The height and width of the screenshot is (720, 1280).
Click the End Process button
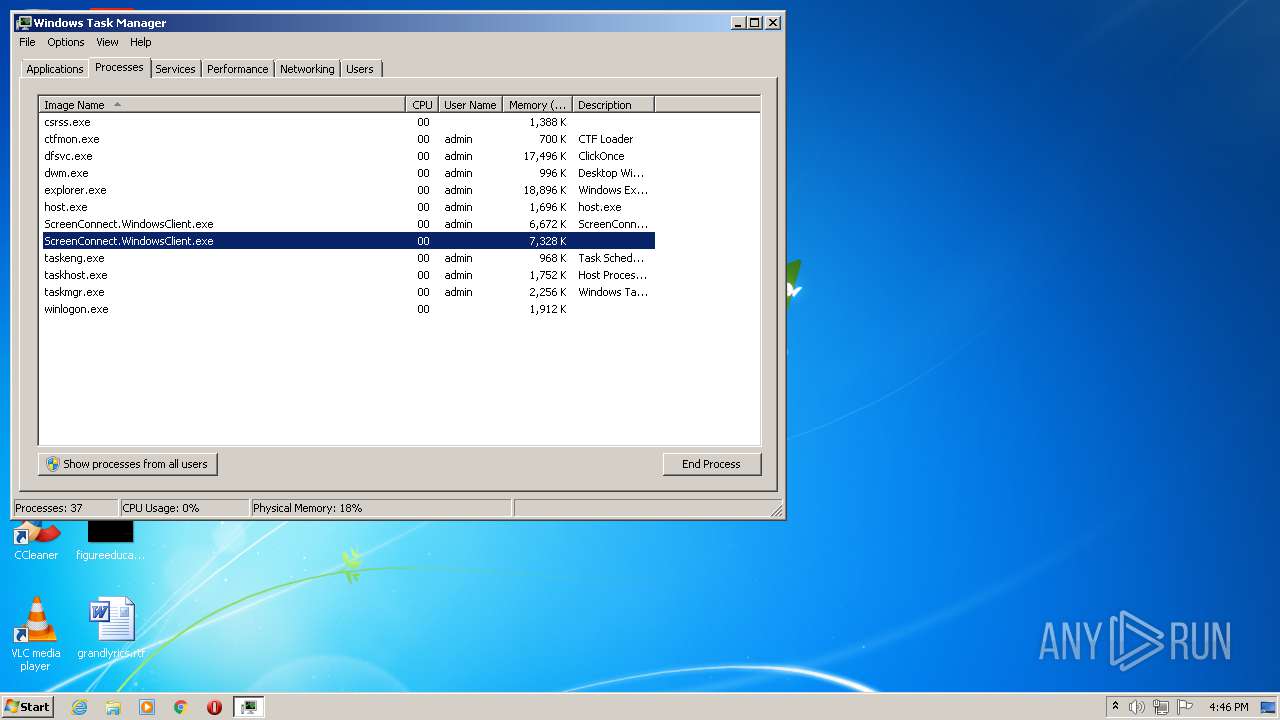[x=712, y=464]
